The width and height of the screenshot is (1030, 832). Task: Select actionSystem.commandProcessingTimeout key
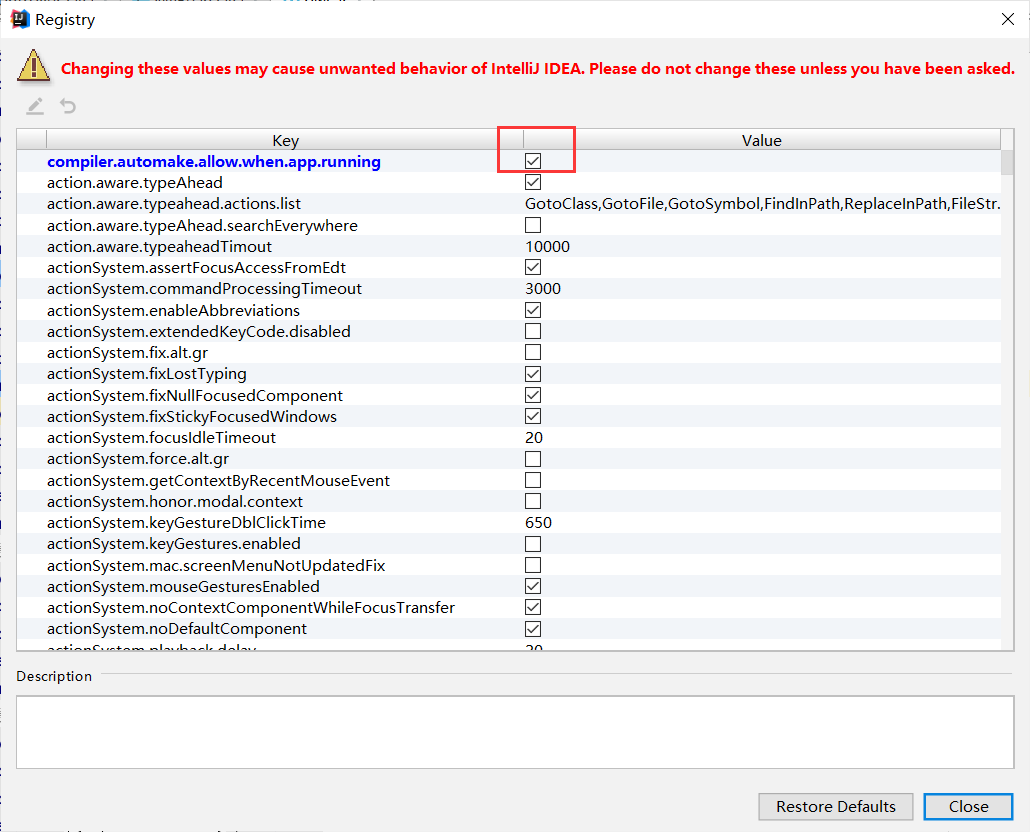[x=204, y=288]
